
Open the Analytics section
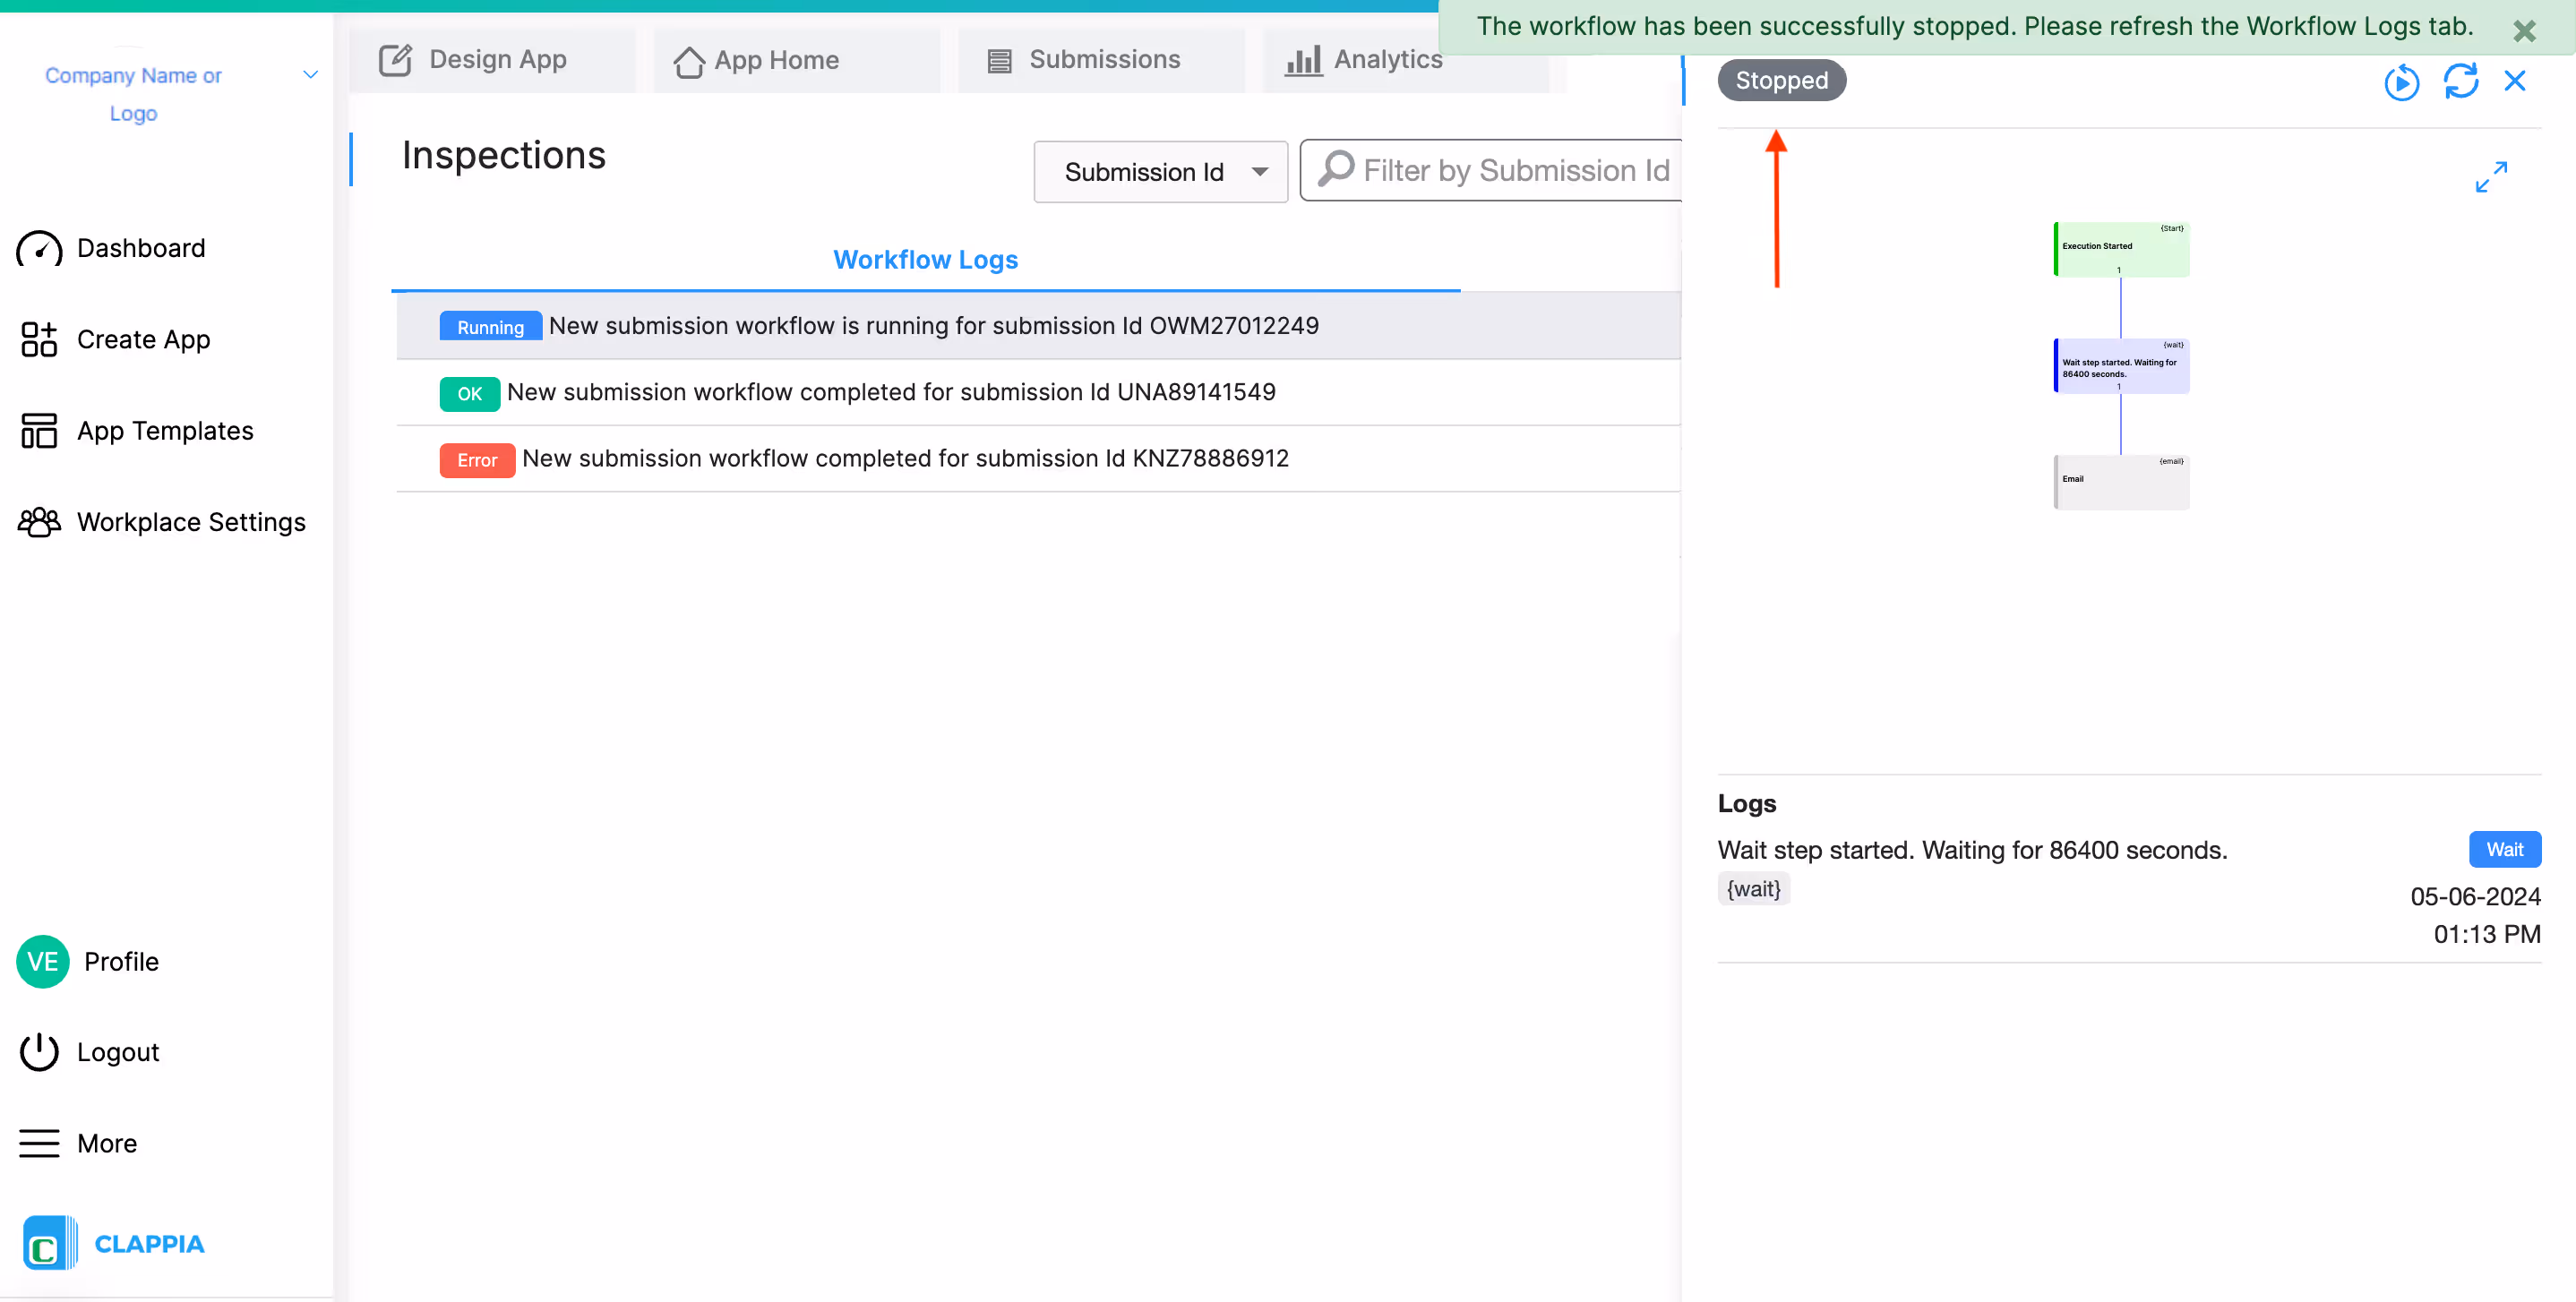[x=1303, y=60]
